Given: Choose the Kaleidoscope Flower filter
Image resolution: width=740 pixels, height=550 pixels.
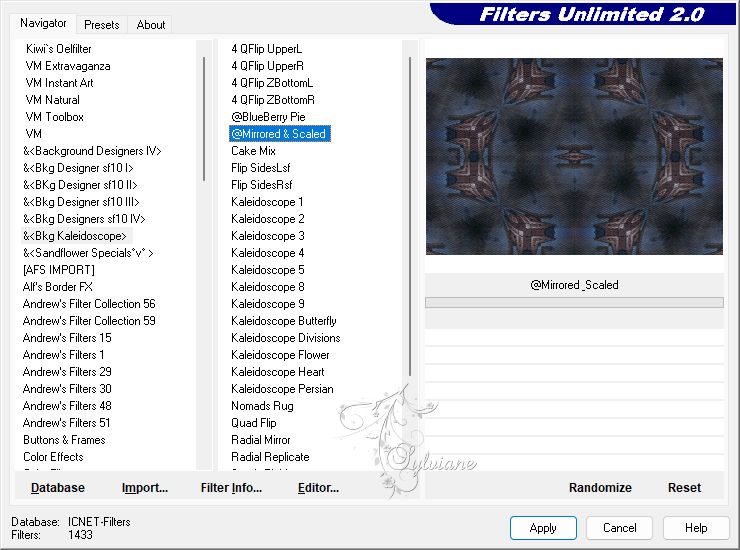Looking at the screenshot, I should point(280,355).
